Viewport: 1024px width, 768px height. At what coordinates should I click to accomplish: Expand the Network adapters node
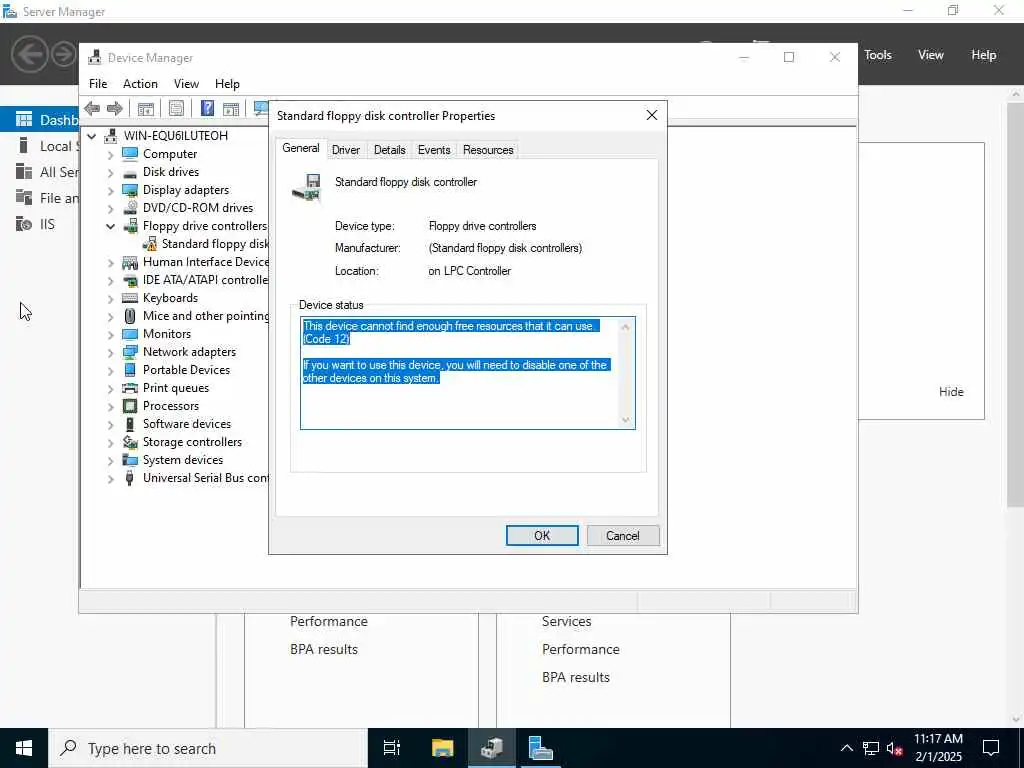pos(110,353)
